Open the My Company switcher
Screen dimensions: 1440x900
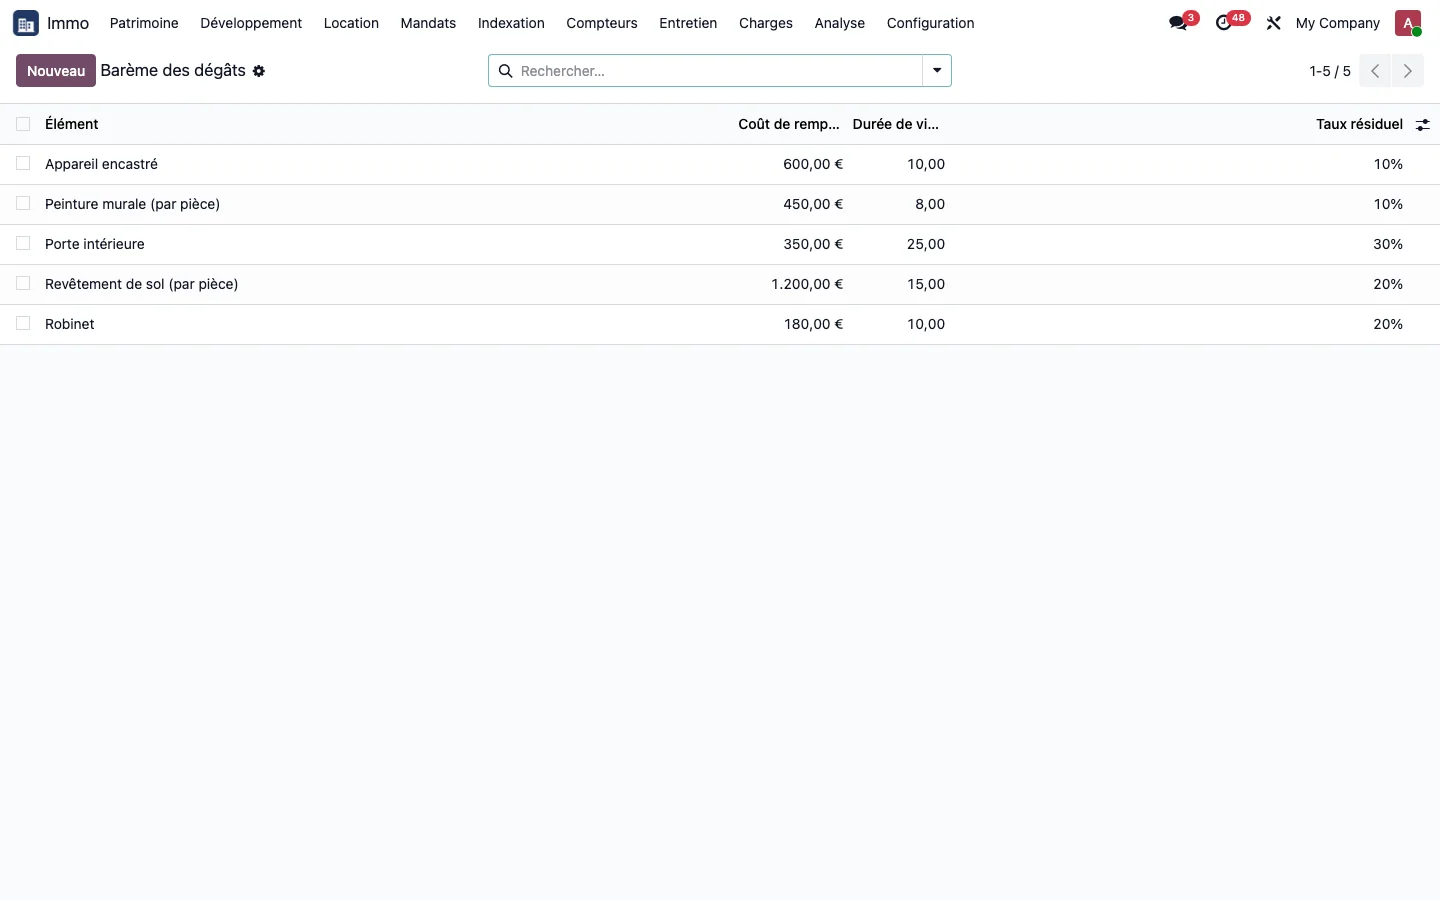coord(1337,23)
